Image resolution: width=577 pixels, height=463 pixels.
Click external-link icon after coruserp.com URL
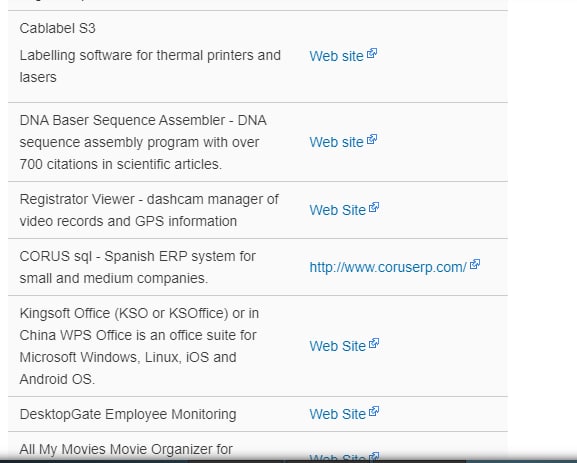(475, 264)
